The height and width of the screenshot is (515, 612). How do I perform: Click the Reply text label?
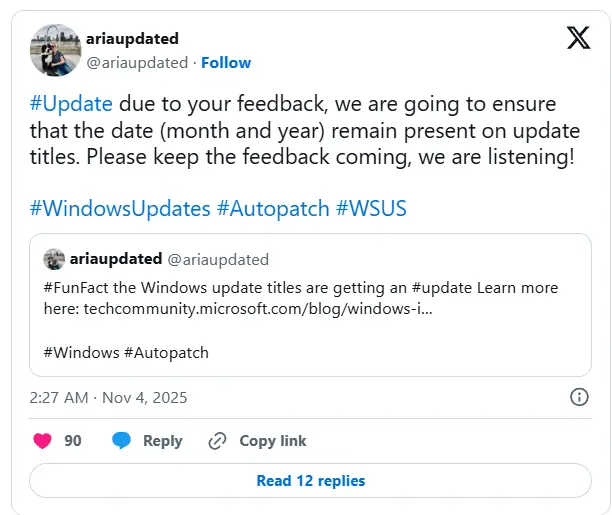[162, 441]
